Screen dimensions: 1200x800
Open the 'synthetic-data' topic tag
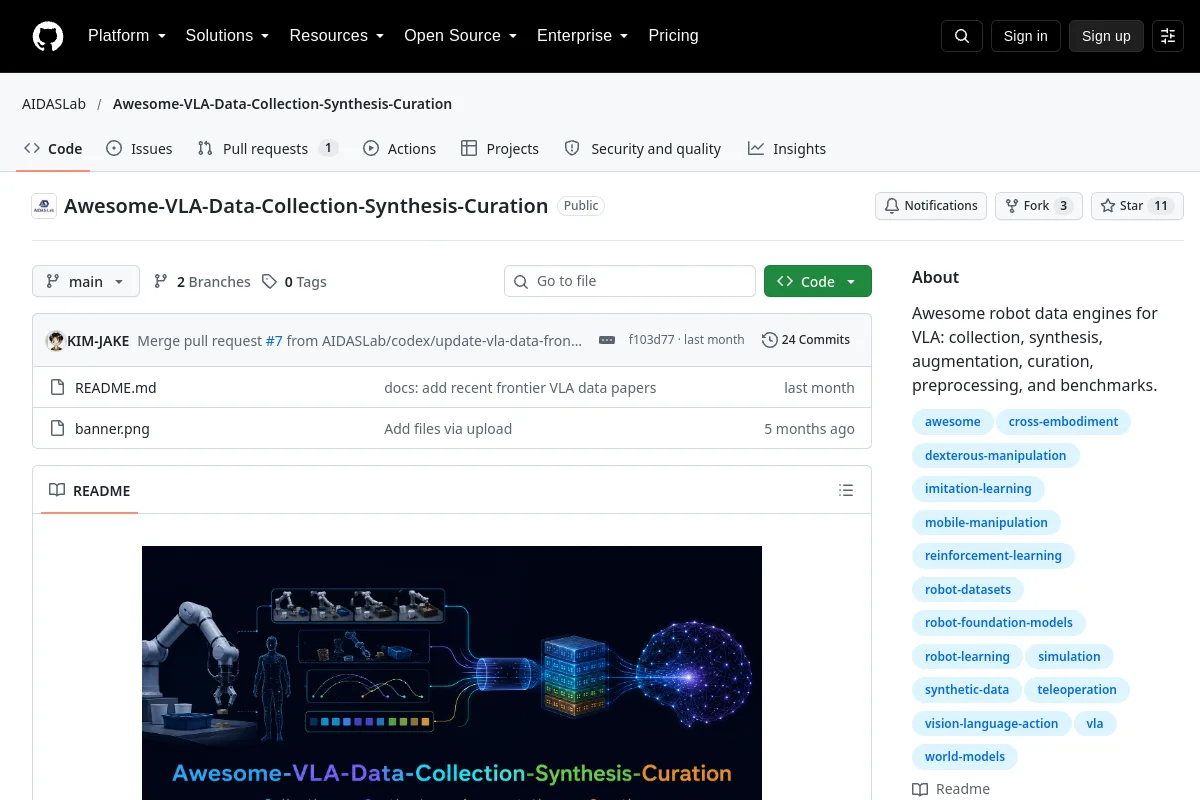[967, 690]
